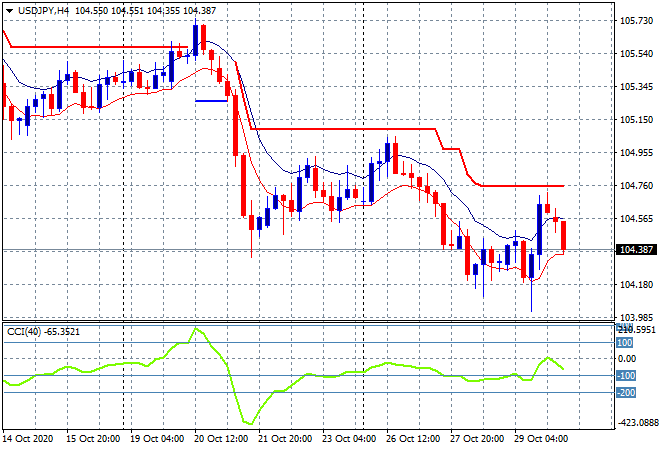Click the 29 Oct 04:00 time label
This screenshot has width=660, height=450.
coord(541,439)
